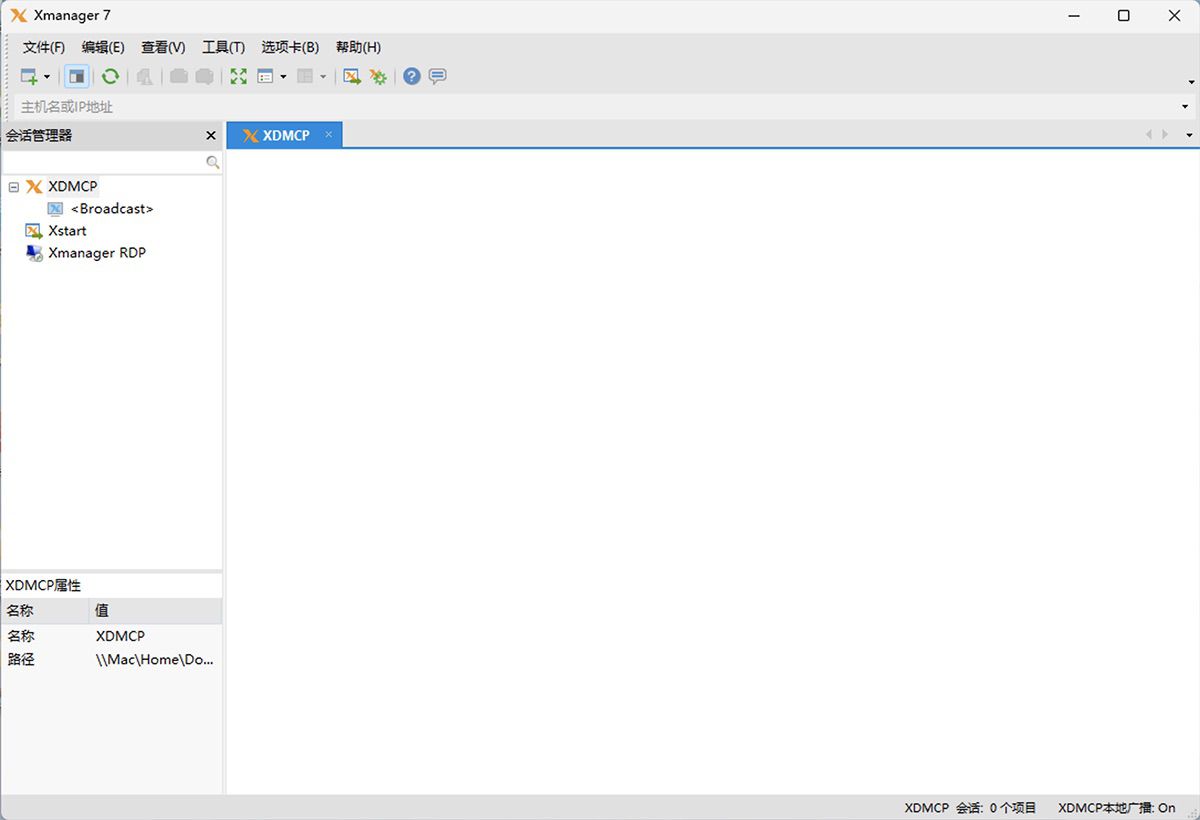The height and width of the screenshot is (820, 1200).
Task: Open the 工具(T) menu
Action: (223, 47)
